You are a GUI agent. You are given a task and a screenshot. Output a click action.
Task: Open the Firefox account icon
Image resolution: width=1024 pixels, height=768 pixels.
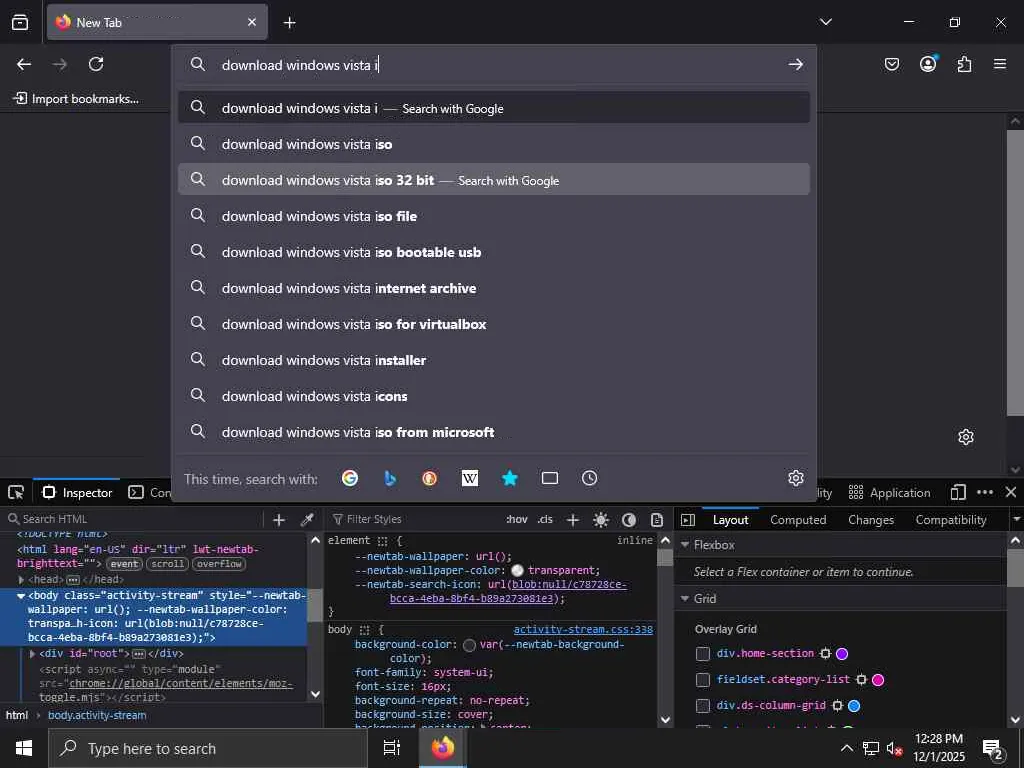(x=928, y=63)
